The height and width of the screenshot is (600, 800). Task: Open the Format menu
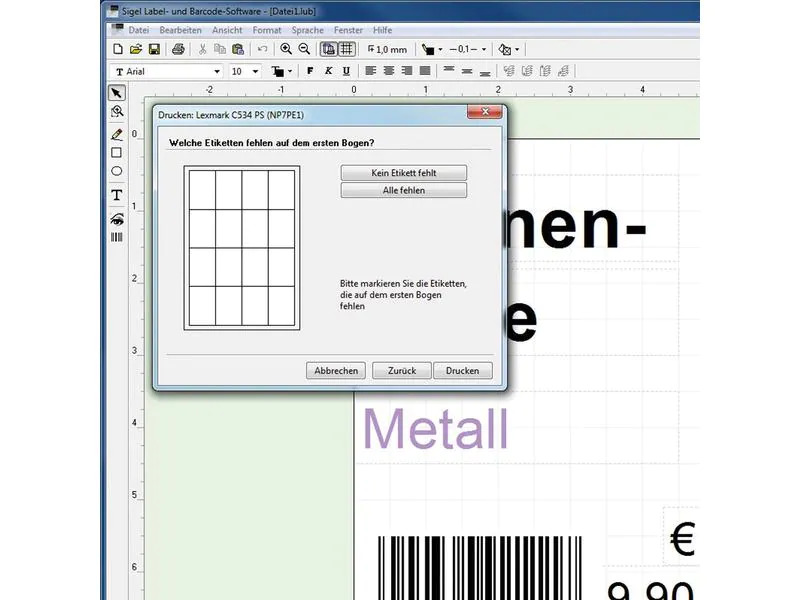click(x=267, y=30)
